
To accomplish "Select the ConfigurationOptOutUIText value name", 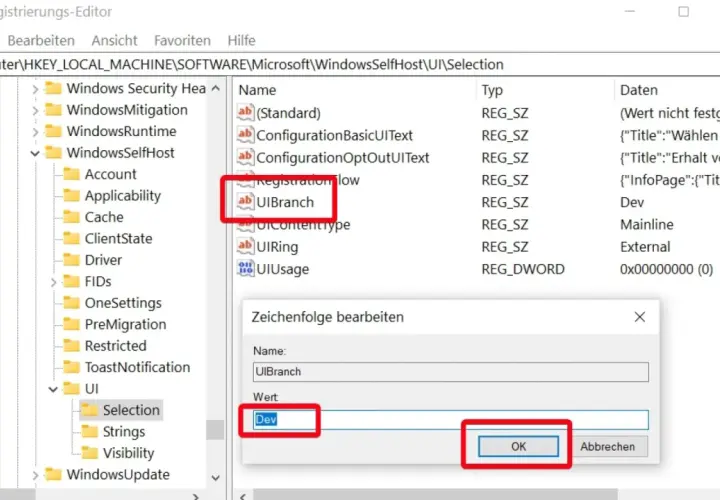I will [343, 157].
